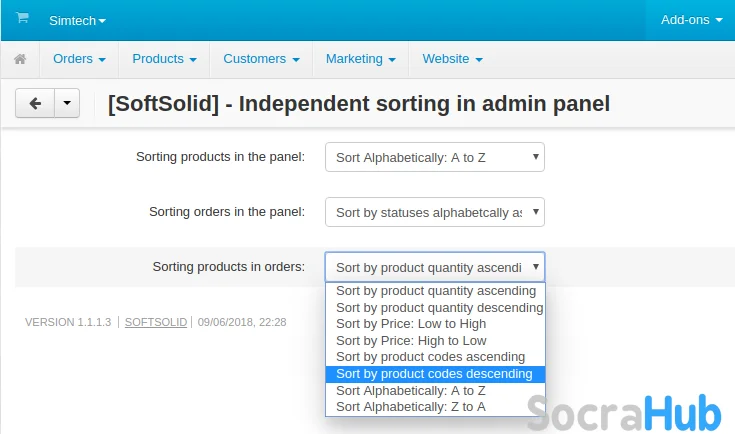
Task: Open the Website menu
Action: 452,59
